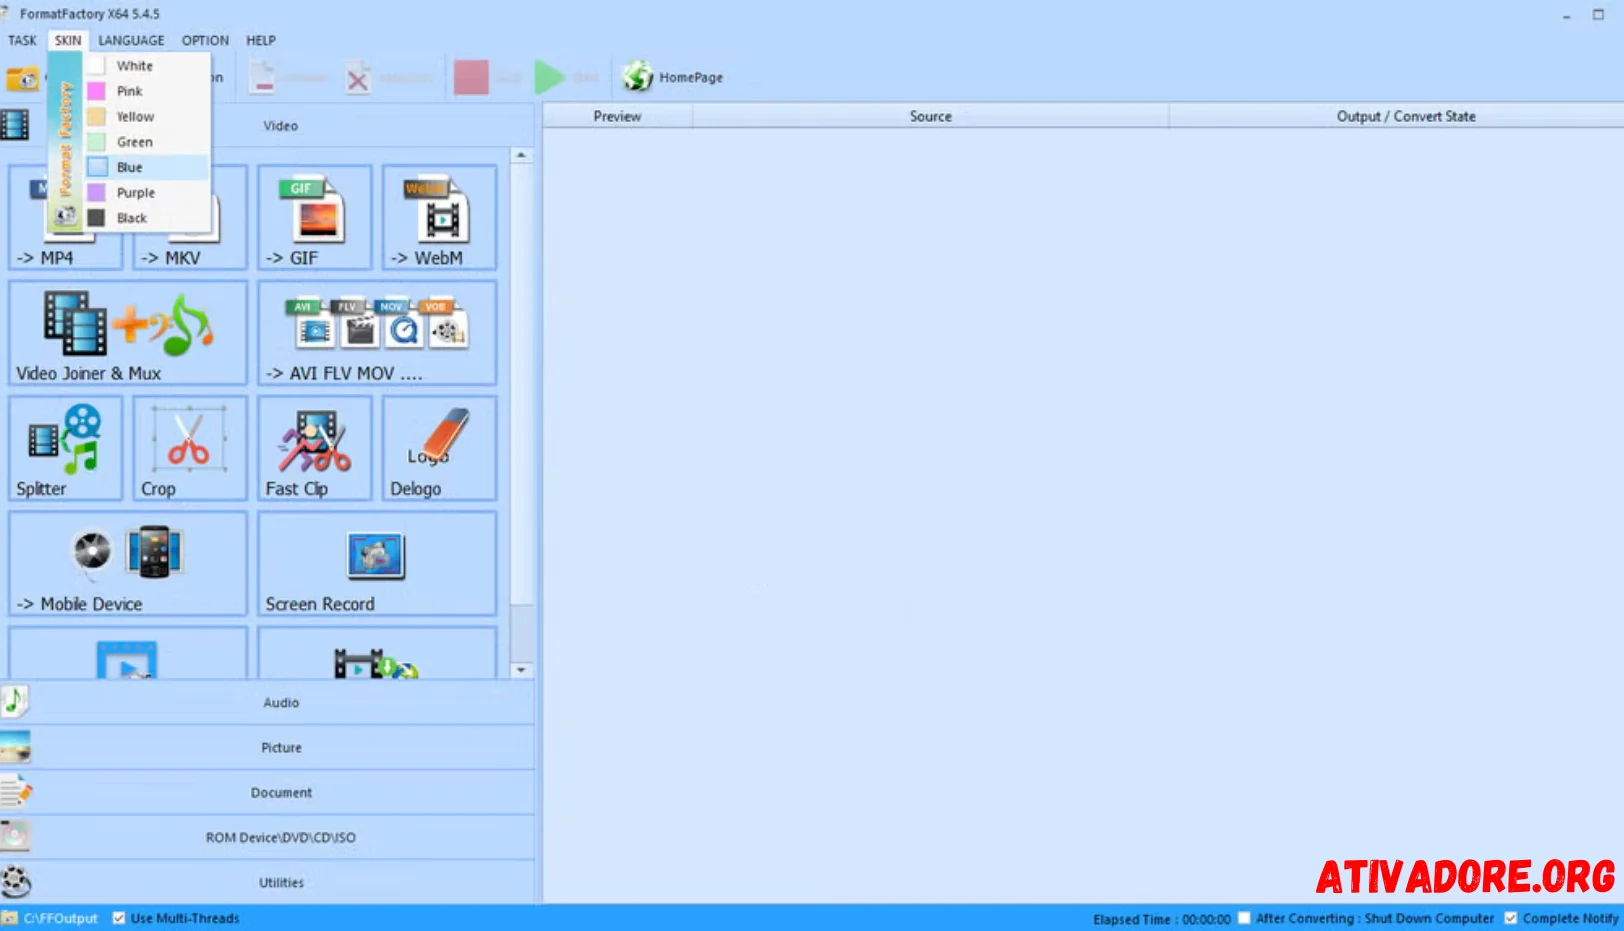The image size is (1624, 931).
Task: Launch Video Joiner & Mux tool
Action: 128,333
